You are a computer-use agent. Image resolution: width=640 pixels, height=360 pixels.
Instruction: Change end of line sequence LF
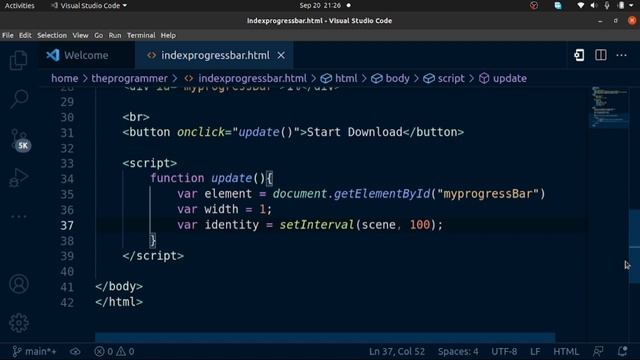coord(535,351)
